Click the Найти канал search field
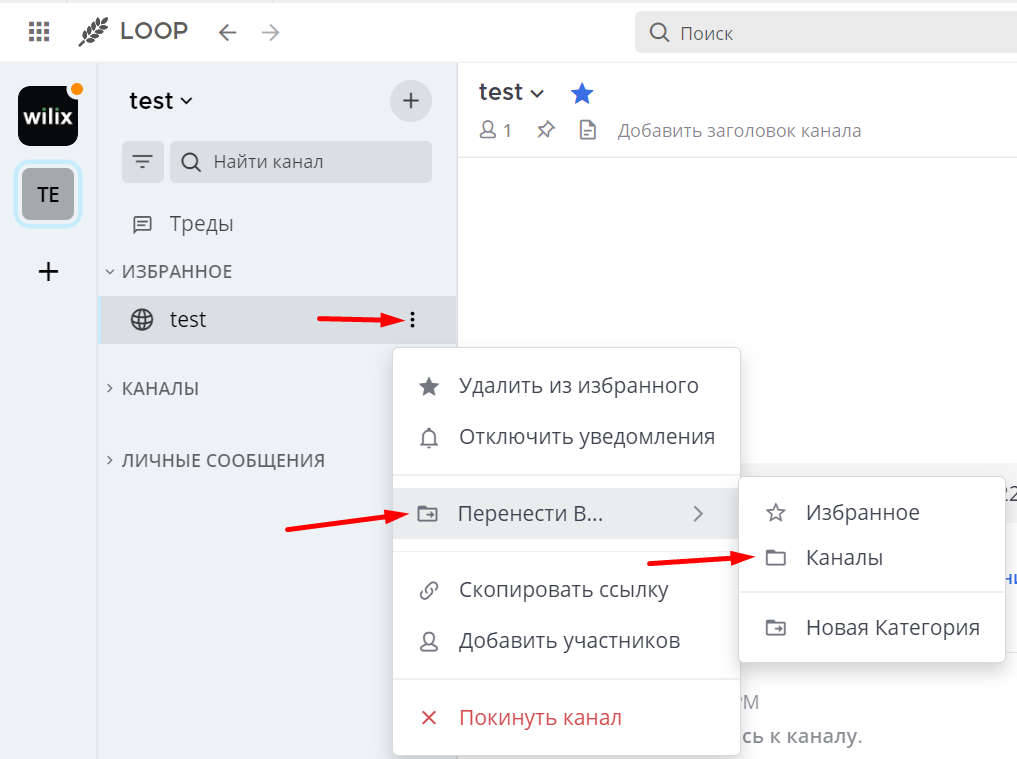1017x759 pixels. pyautogui.click(x=300, y=161)
